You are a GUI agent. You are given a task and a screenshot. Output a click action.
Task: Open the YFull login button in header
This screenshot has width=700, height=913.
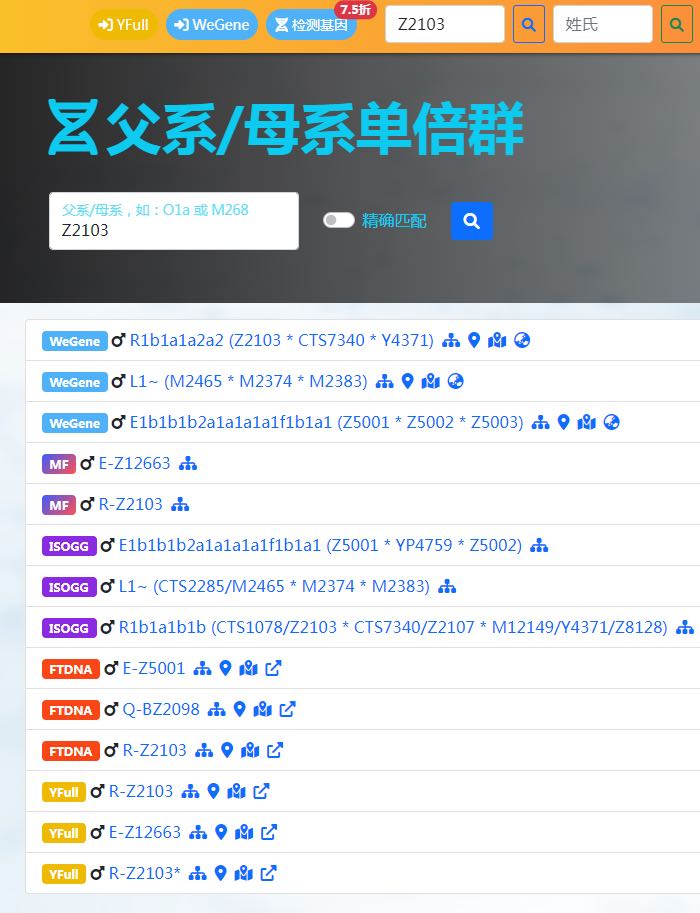(124, 25)
